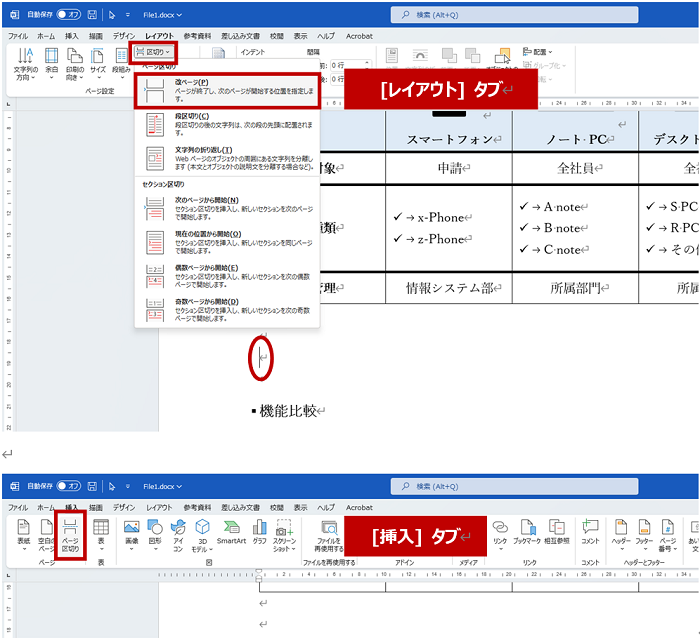
Task: Click the ページ区切り icon in the Insert ribbon
Action: click(70, 535)
